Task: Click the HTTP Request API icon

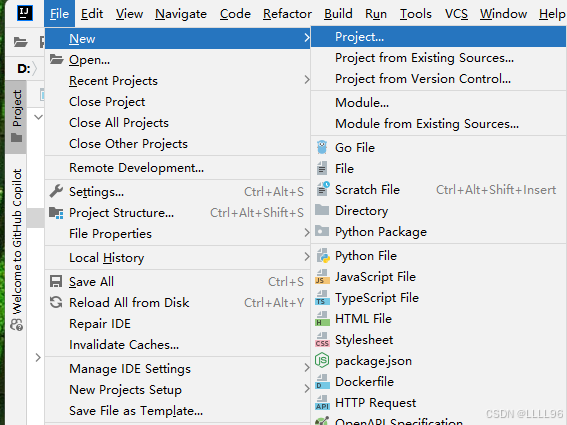Action: [322, 403]
